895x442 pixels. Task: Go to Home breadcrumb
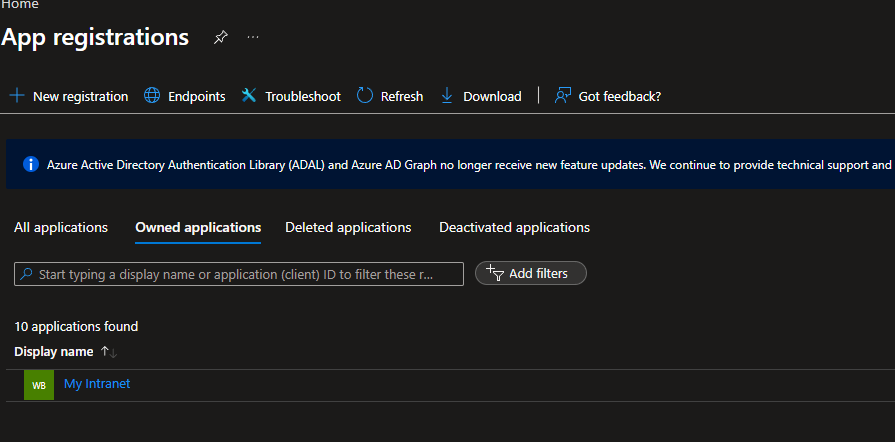[x=20, y=5]
